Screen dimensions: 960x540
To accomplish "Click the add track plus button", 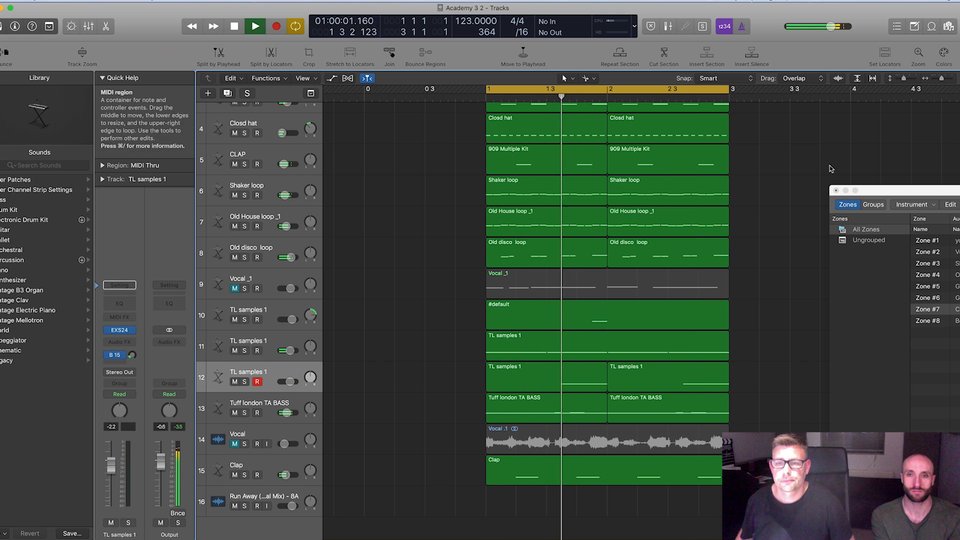I will coord(208,93).
